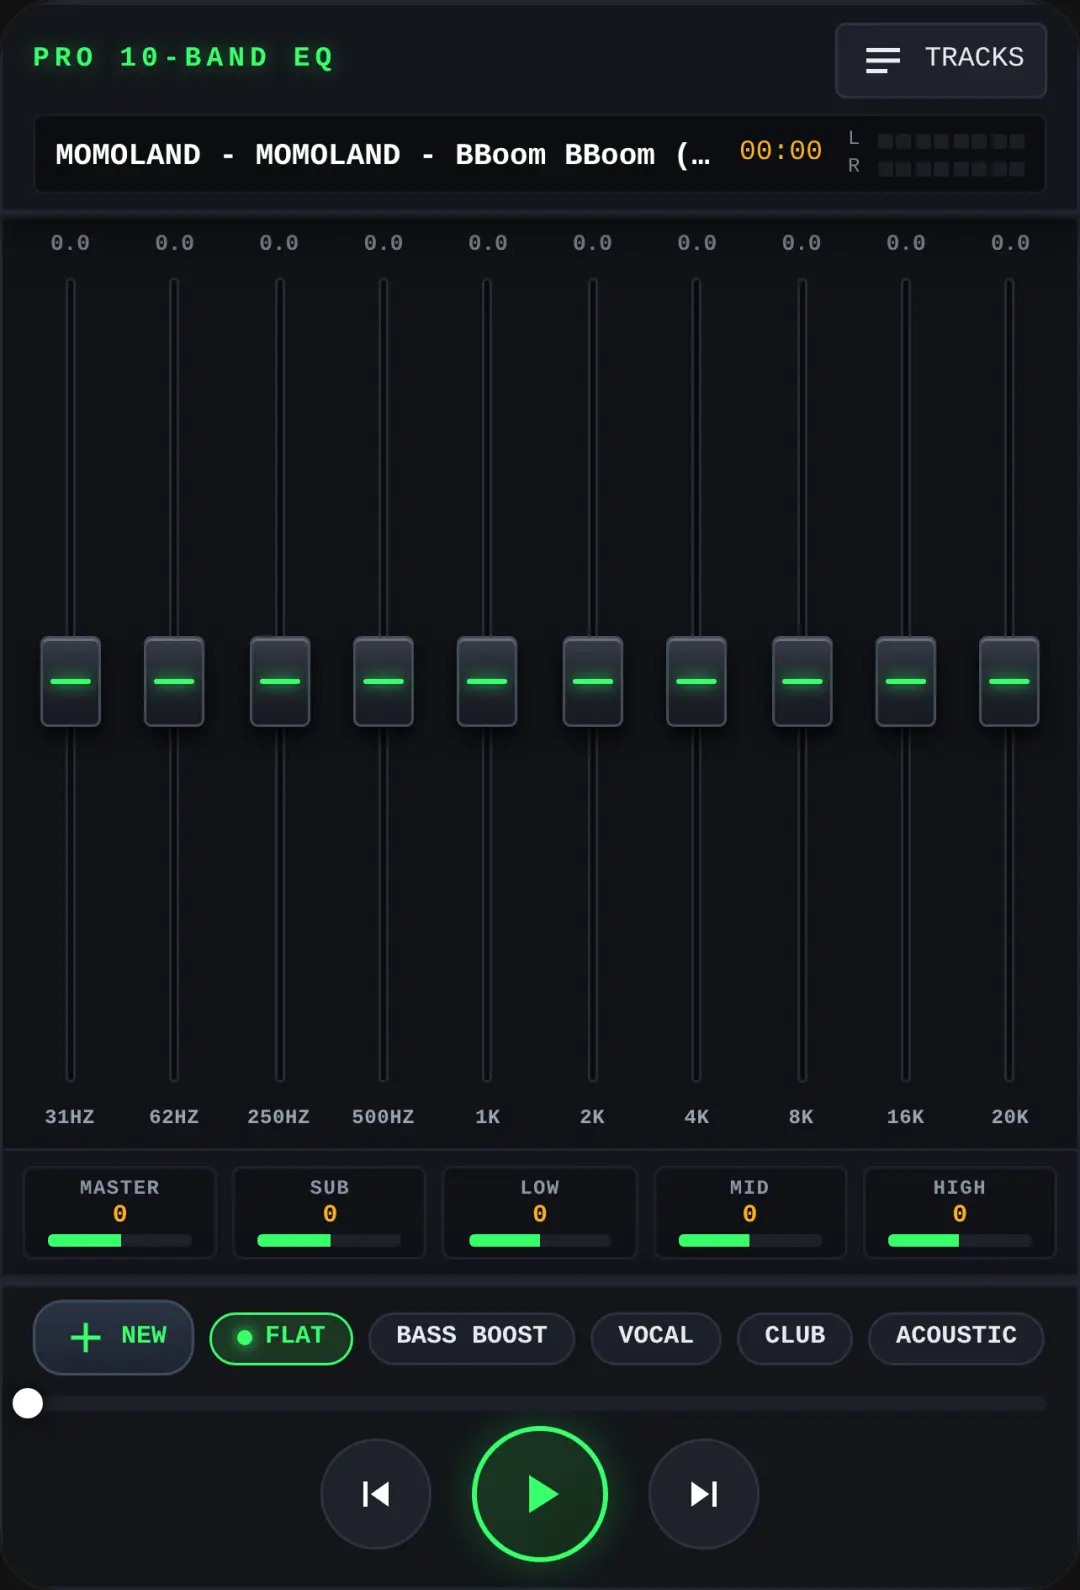Click the High gain level bar
1080x1590 pixels.
point(960,1240)
